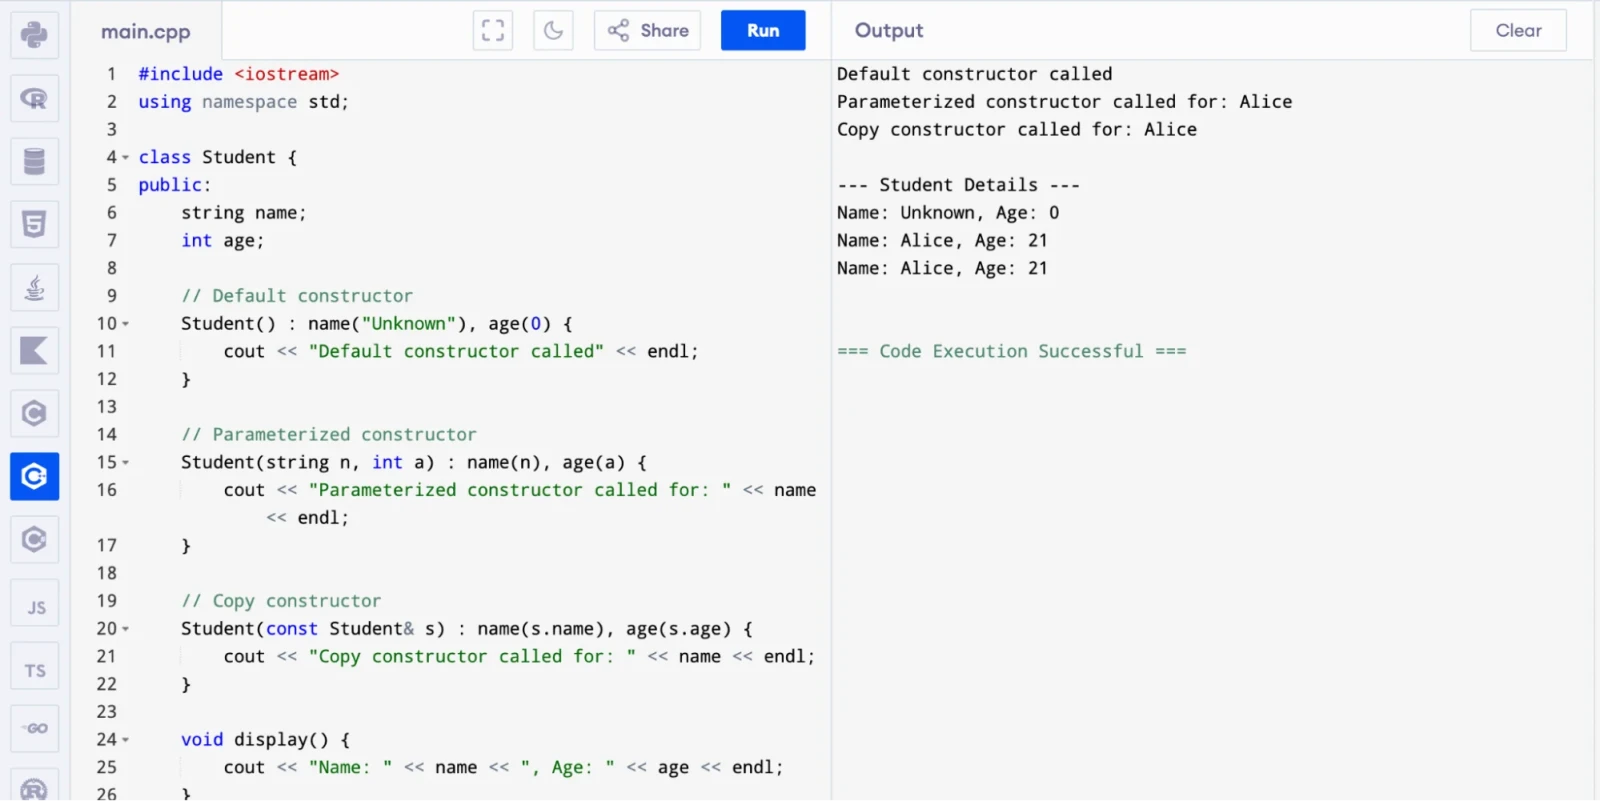Collapse the display function at line 24
This screenshot has height=801, width=1600.
coord(125,740)
